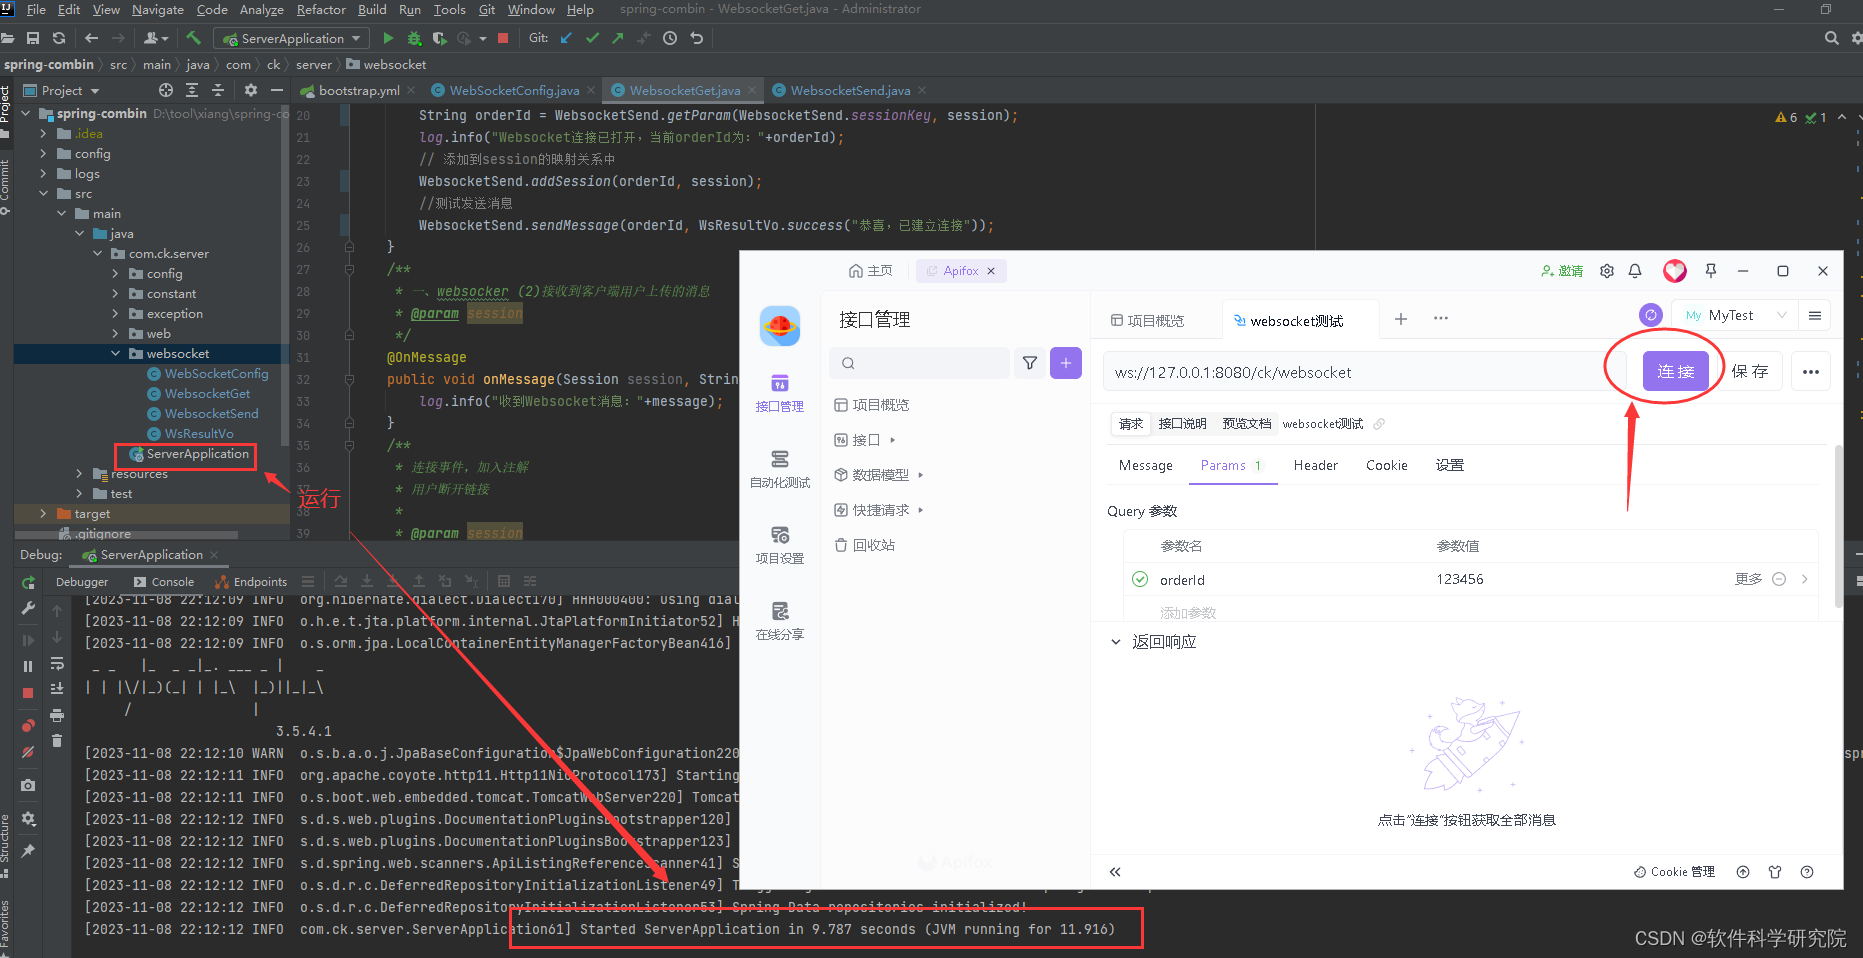Open Git update/pull with blue arrow icon

coord(565,38)
